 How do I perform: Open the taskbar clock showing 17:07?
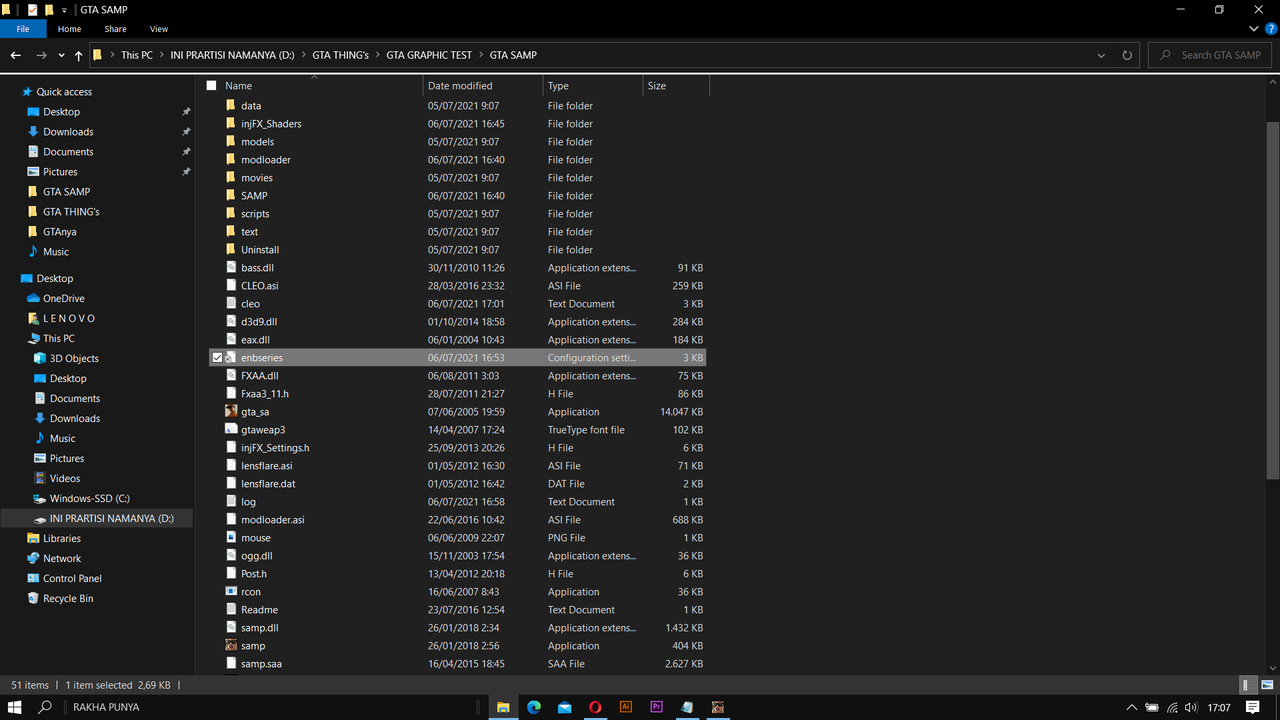pos(1219,707)
